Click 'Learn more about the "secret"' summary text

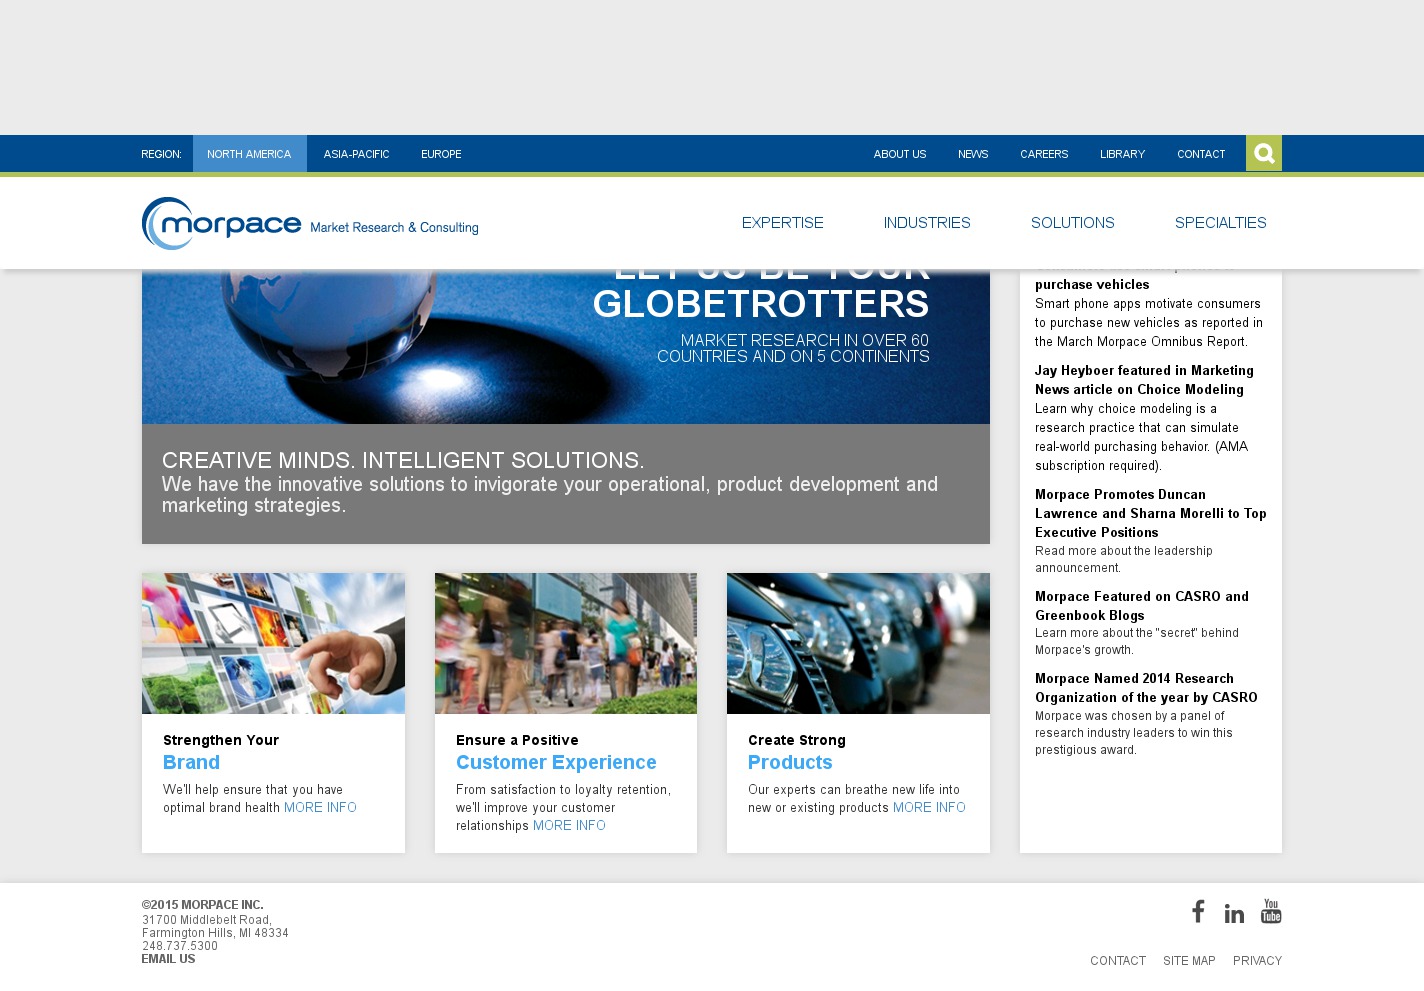[x=1137, y=641]
